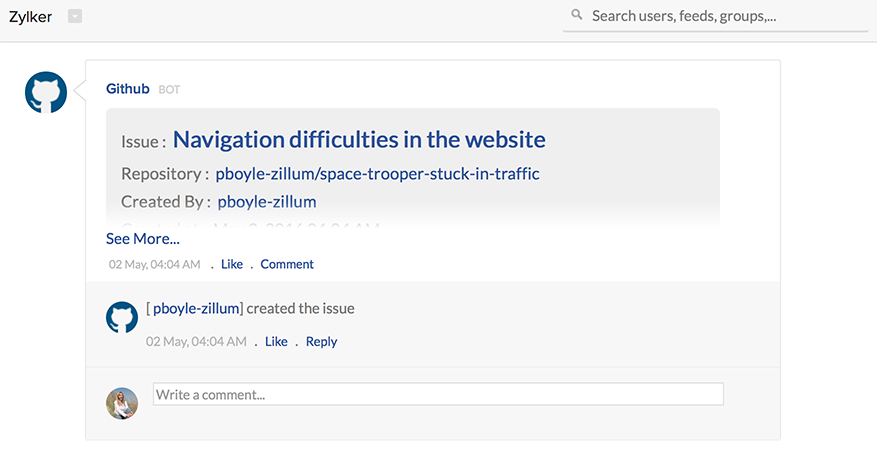The width and height of the screenshot is (877, 450).
Task: Focus the Search users, feeds, groups field
Action: 716,16
